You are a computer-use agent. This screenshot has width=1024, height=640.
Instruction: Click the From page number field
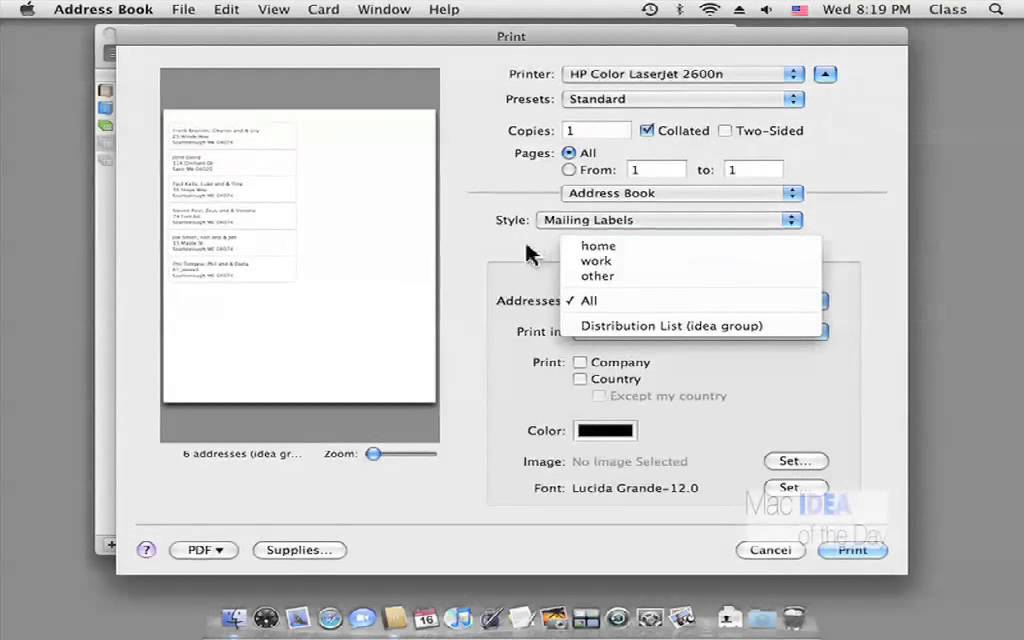pos(656,170)
